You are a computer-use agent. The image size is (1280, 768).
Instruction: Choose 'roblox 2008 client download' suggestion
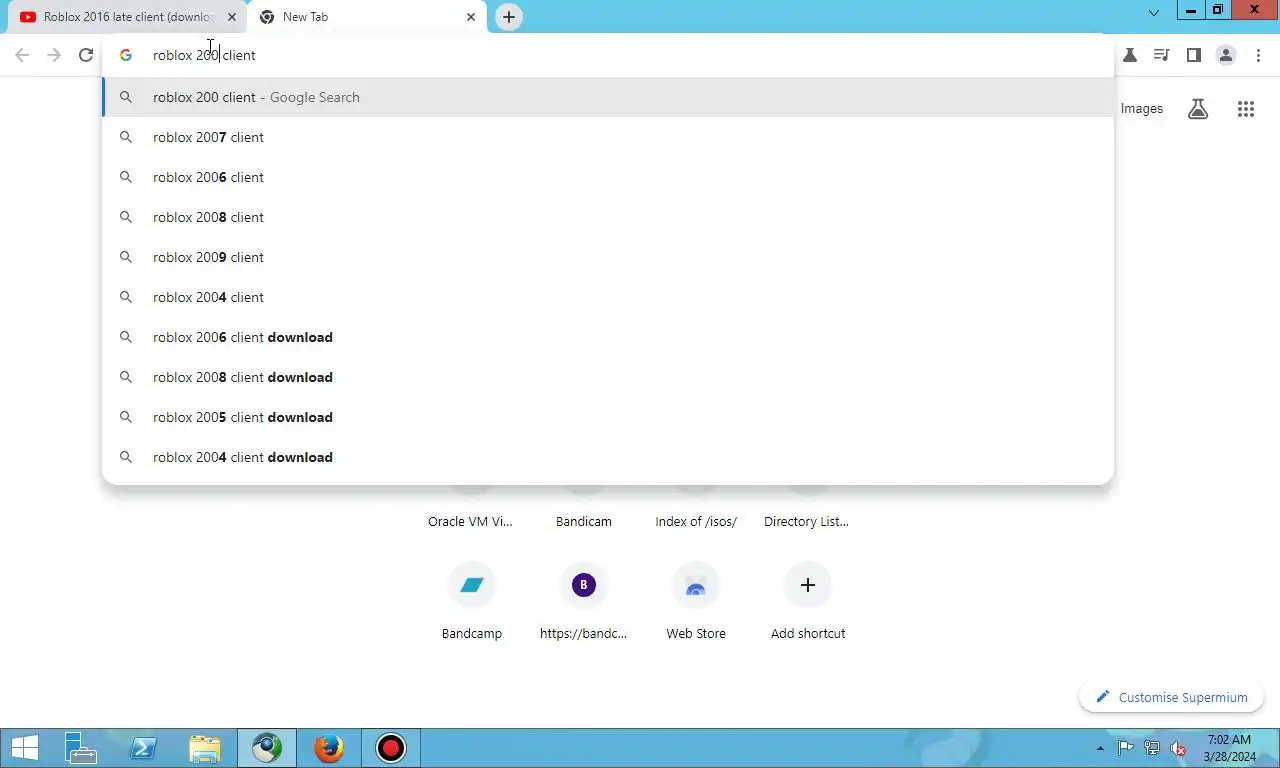coord(608,377)
